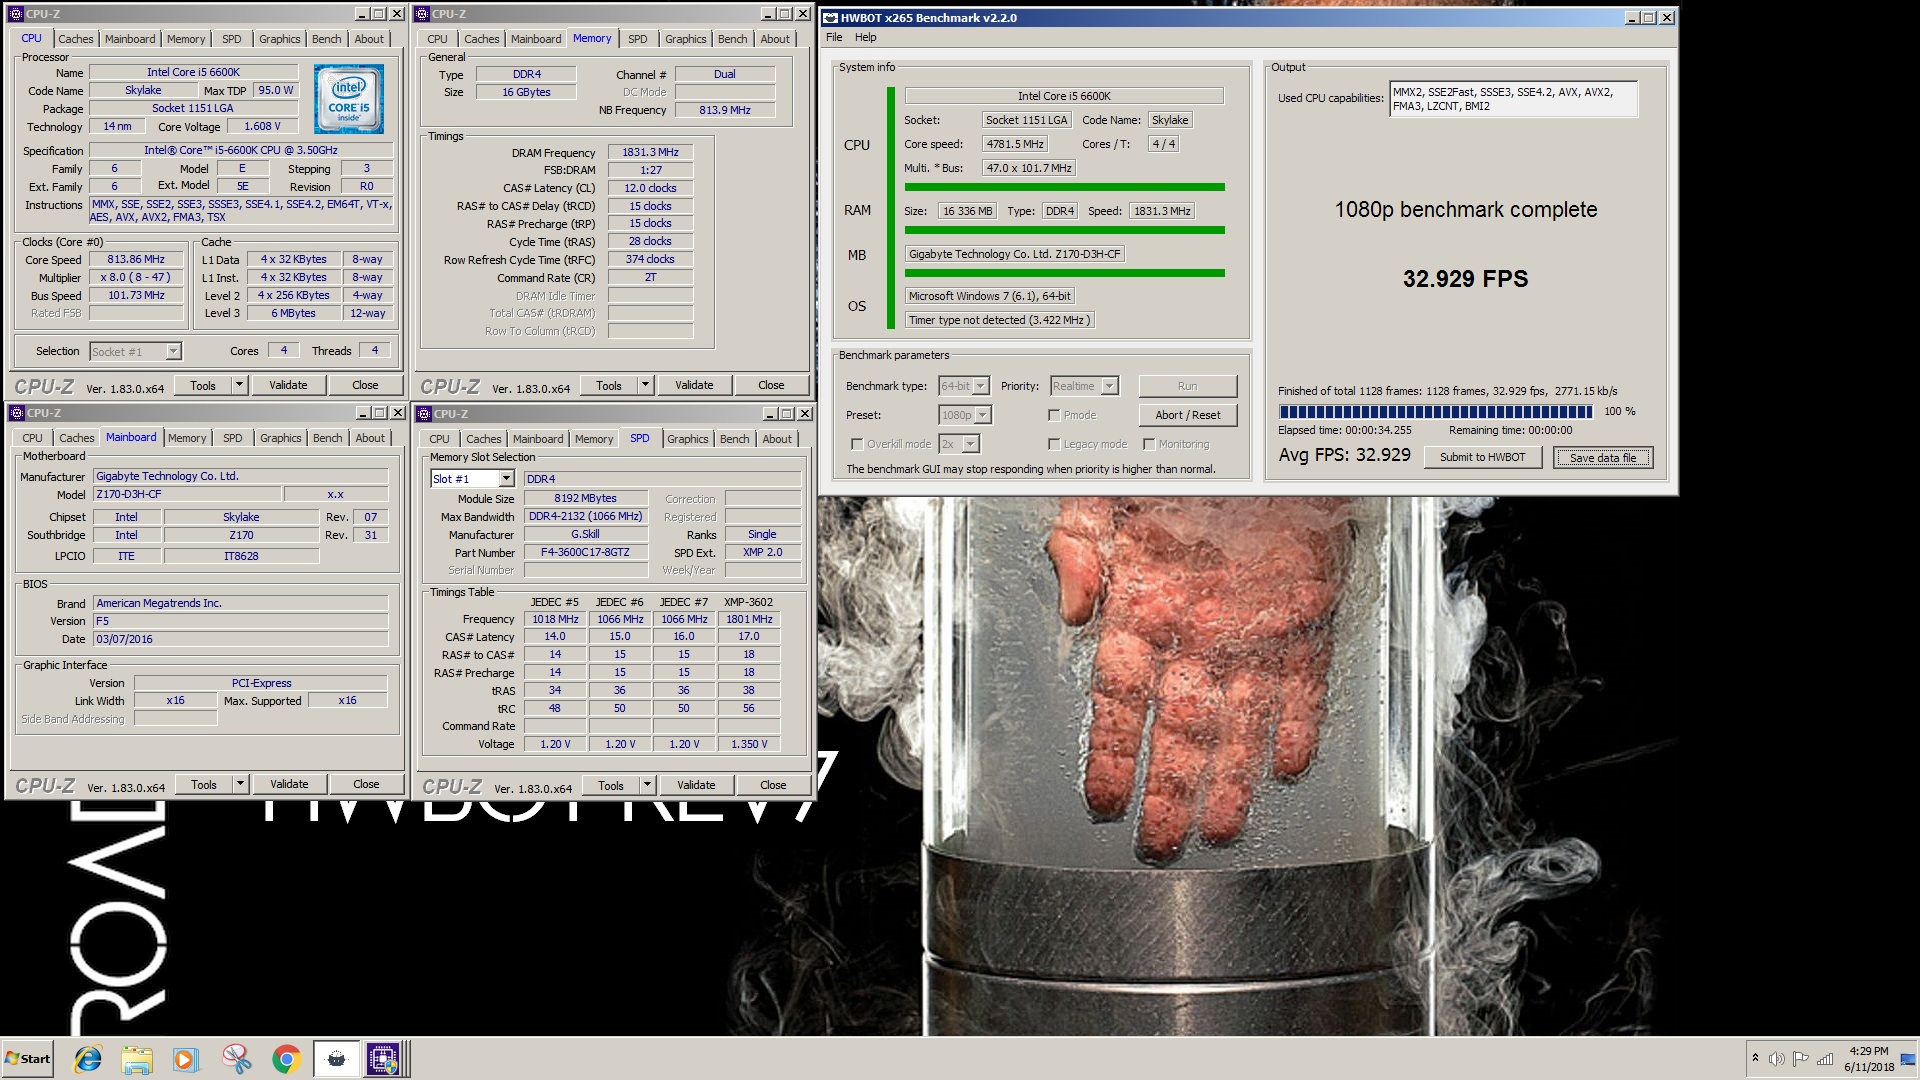The image size is (1920, 1080).
Task: Click Tools button in Mainboard window
Action: pos(204,784)
